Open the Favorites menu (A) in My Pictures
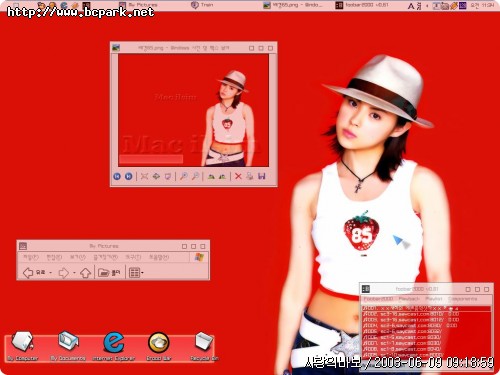The height and width of the screenshot is (375, 500). (105, 257)
